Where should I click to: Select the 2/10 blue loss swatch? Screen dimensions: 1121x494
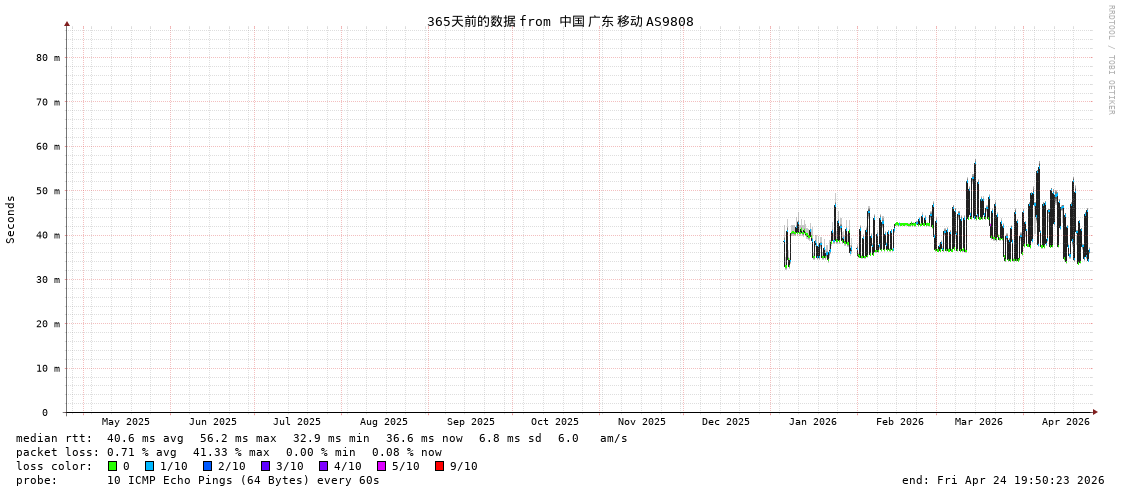[207, 466]
